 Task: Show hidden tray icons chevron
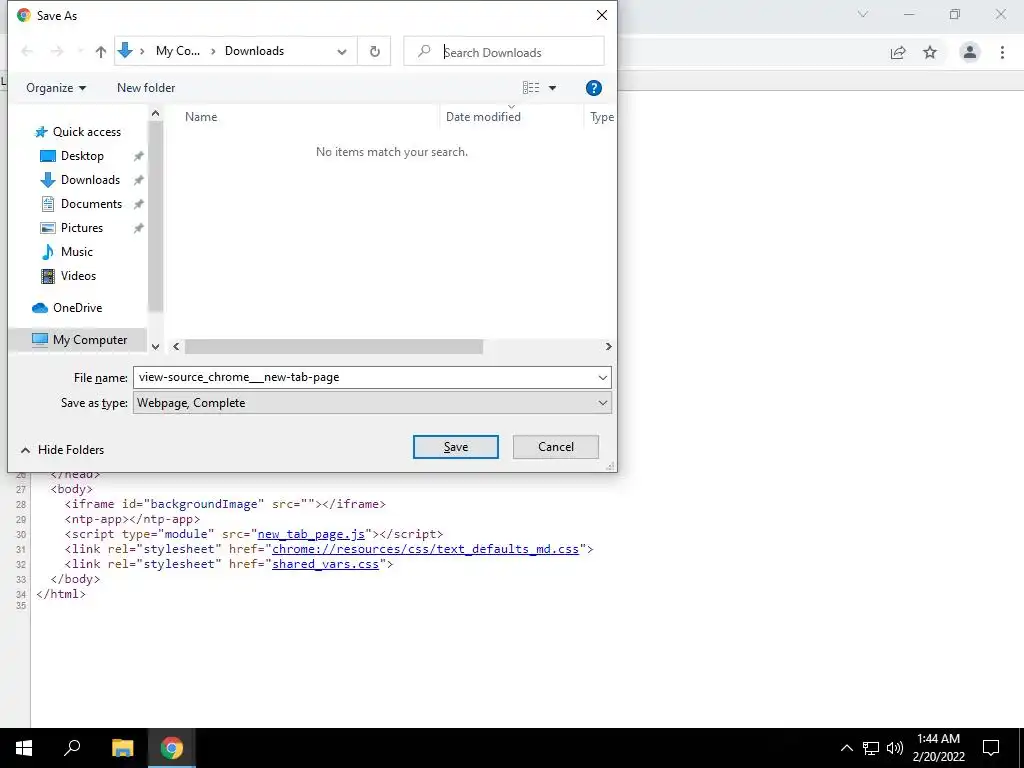tap(846, 748)
